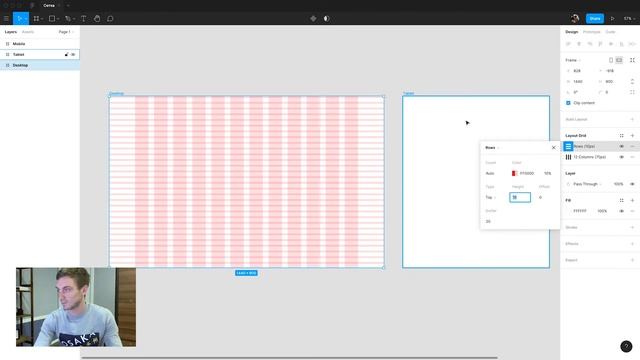Open the help question mark button
The width and height of the screenshot is (640, 360).
pos(626,346)
